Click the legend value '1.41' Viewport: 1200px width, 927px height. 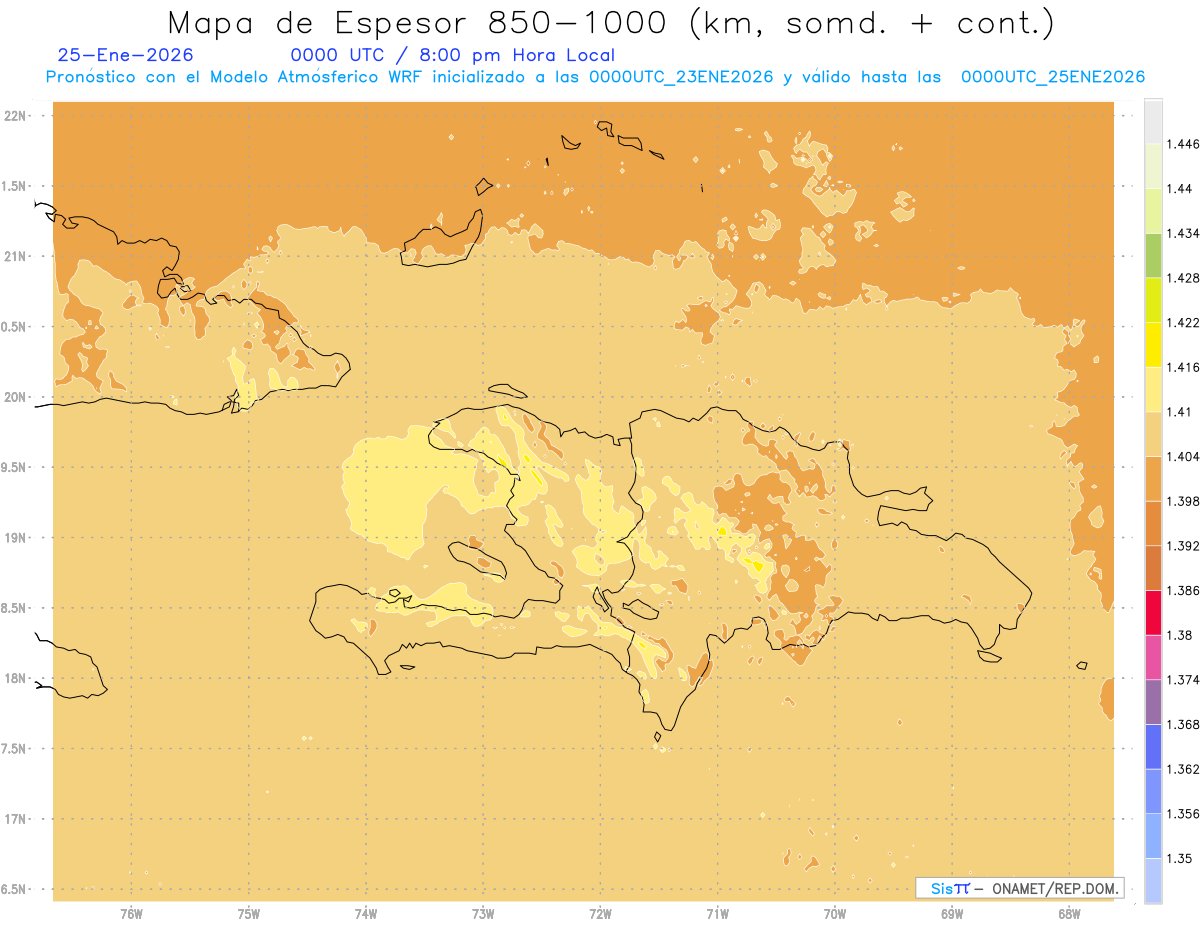click(1180, 411)
